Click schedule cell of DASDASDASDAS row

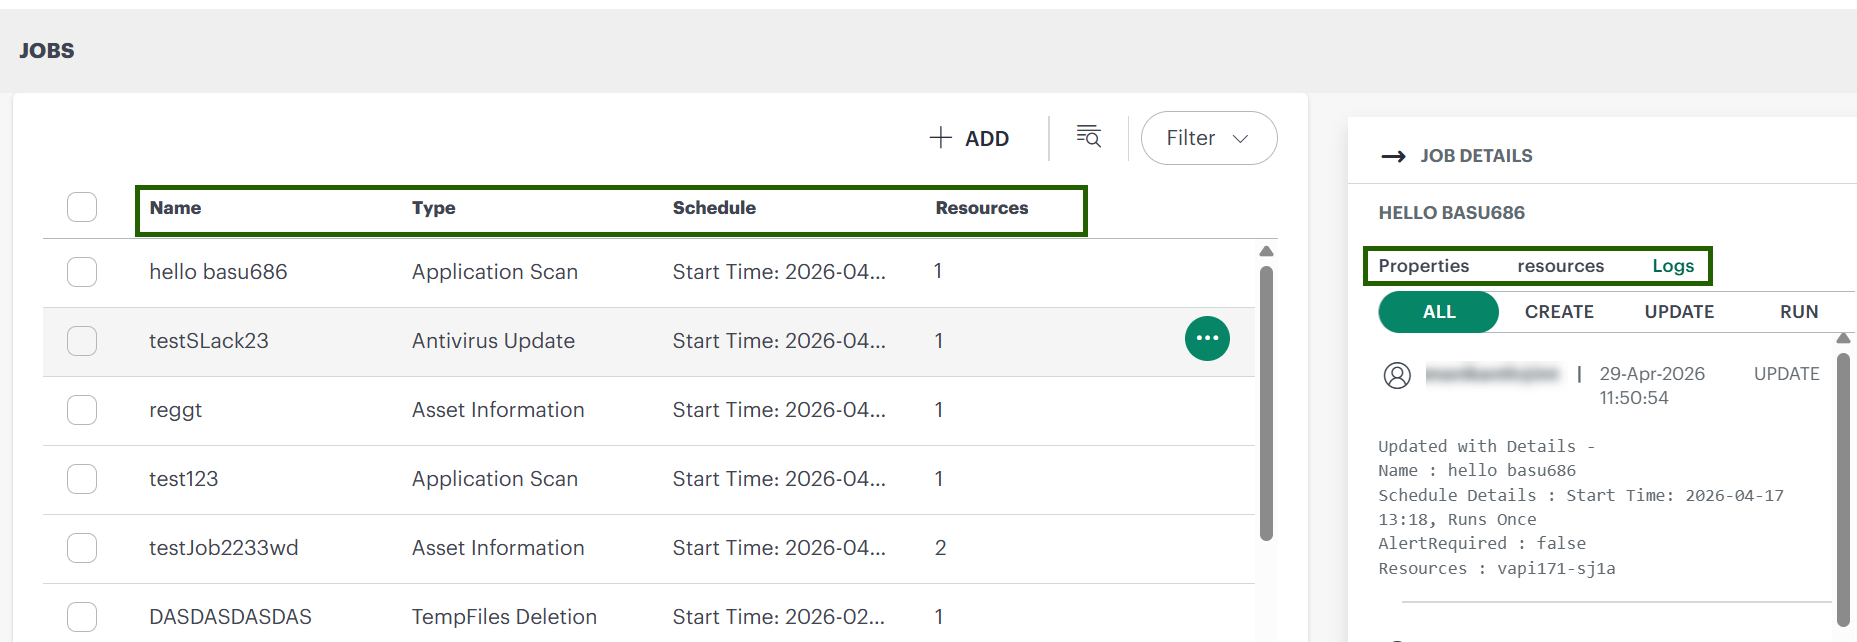coord(779,617)
